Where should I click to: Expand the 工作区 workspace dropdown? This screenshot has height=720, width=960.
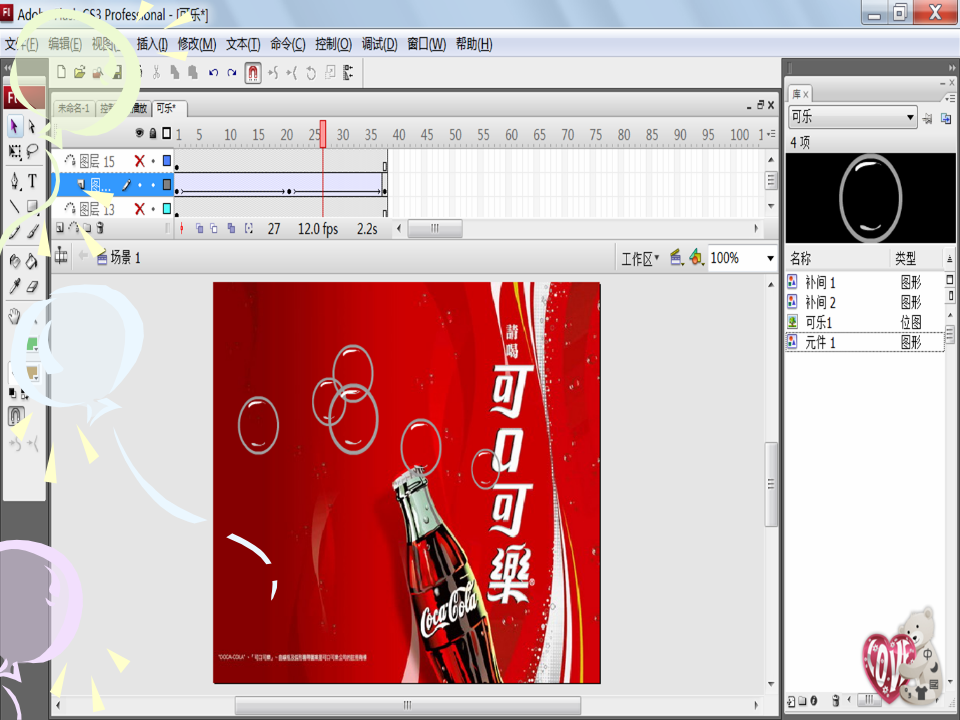640,258
